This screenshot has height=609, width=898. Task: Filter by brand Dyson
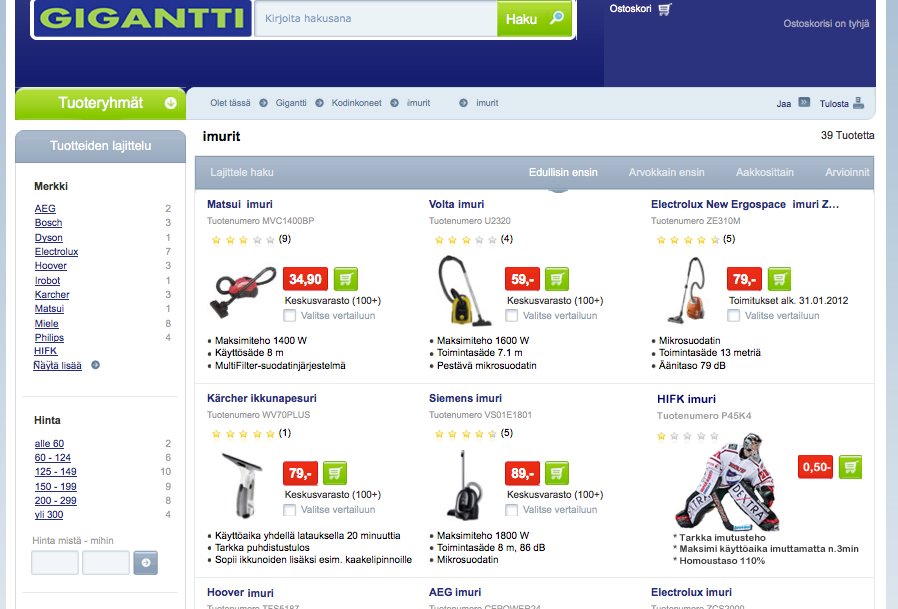[x=49, y=238]
